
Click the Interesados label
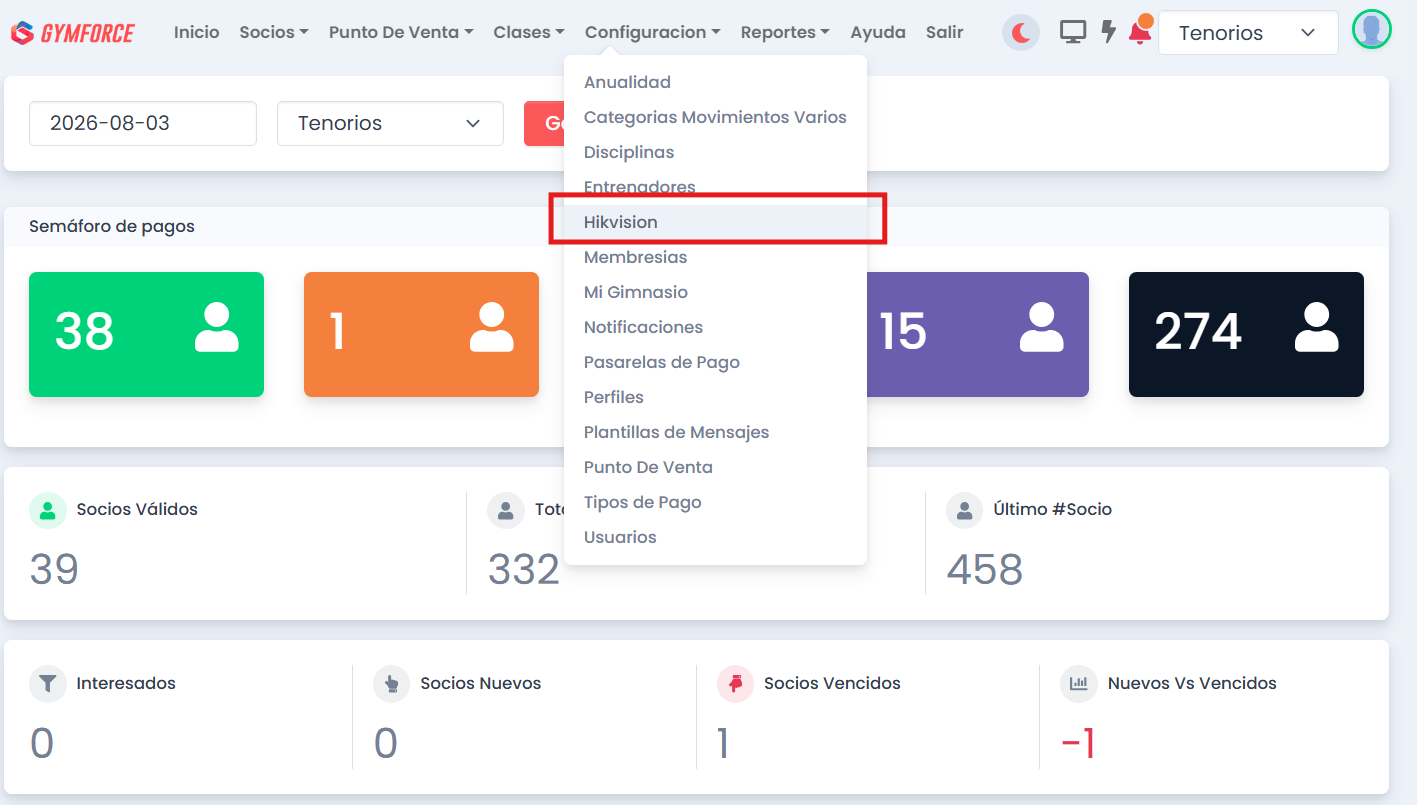tap(126, 684)
